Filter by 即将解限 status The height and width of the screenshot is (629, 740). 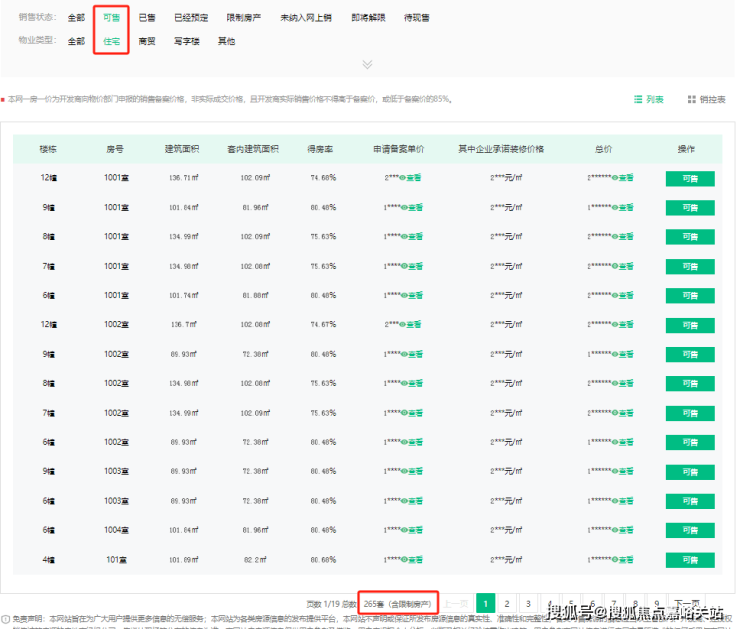coord(368,18)
